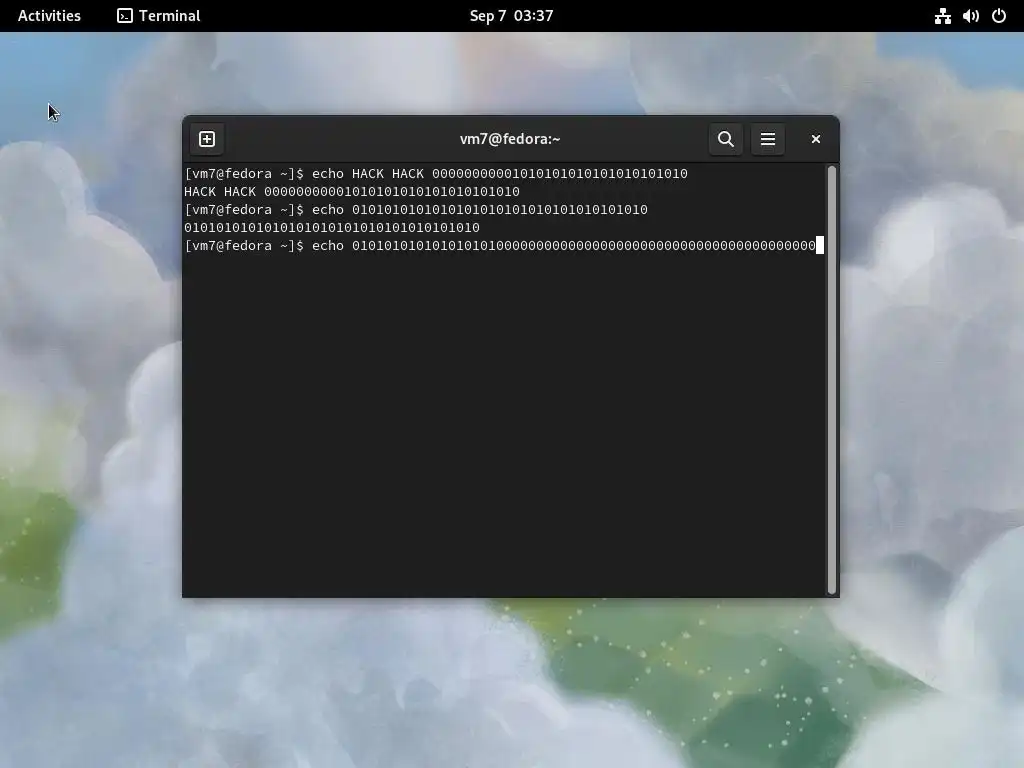The height and width of the screenshot is (768, 1024).
Task: Click the terminal cursor block
Action: 820,246
